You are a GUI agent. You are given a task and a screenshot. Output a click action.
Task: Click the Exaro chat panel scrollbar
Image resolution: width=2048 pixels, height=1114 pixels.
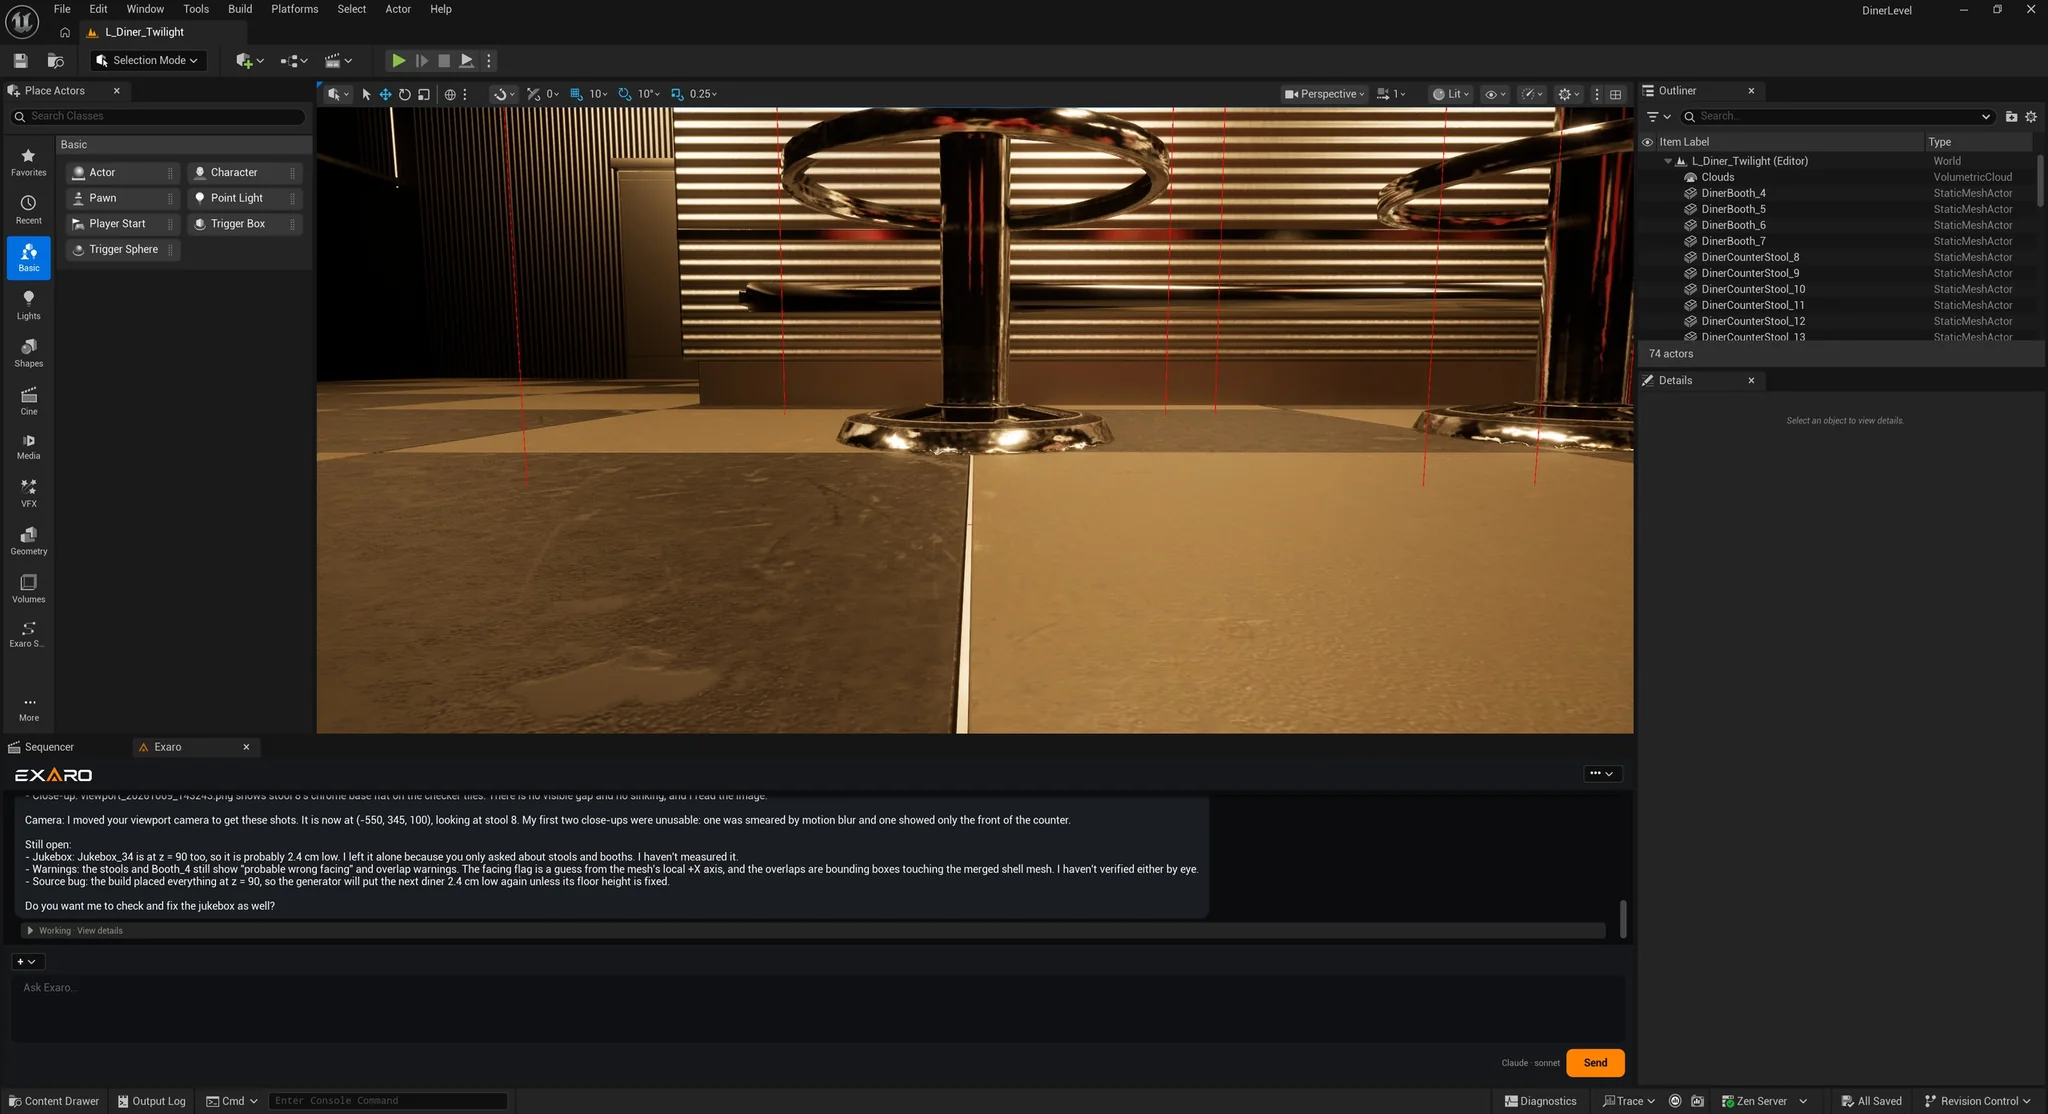1623,918
